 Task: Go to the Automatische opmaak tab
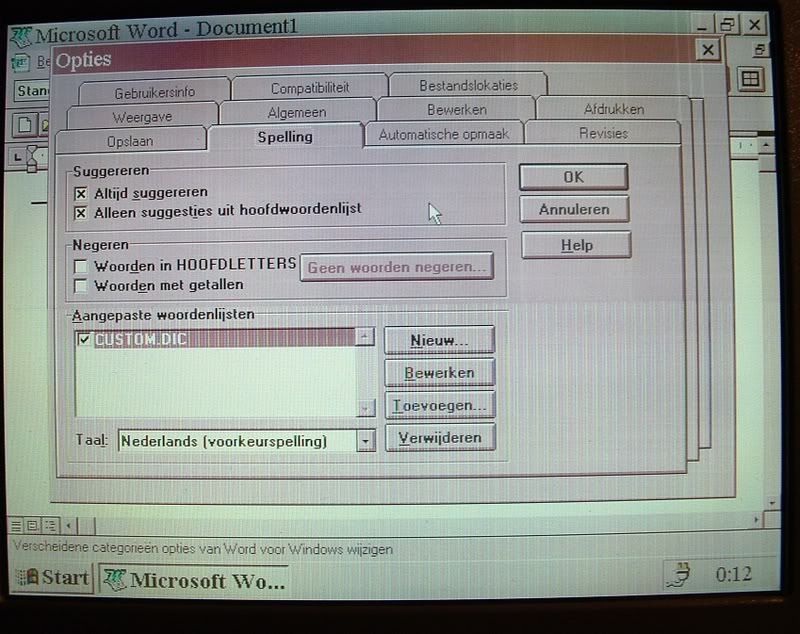click(x=444, y=134)
